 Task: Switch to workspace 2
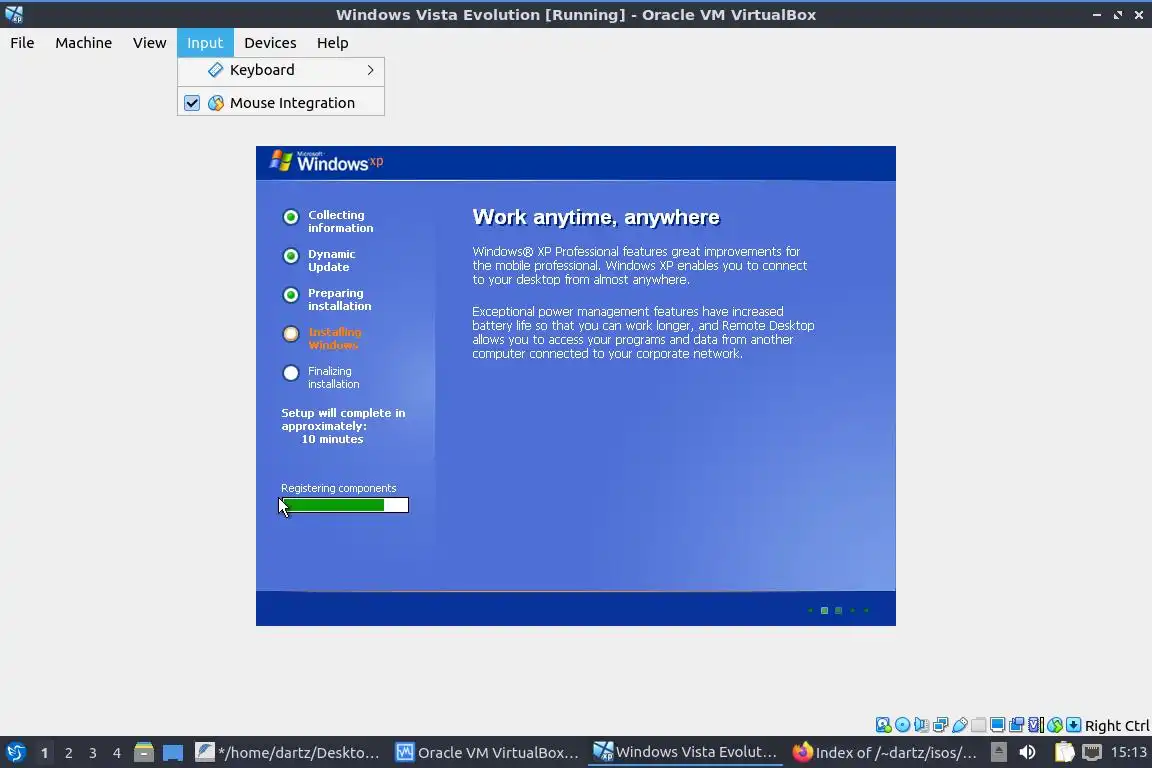pyautogui.click(x=68, y=753)
